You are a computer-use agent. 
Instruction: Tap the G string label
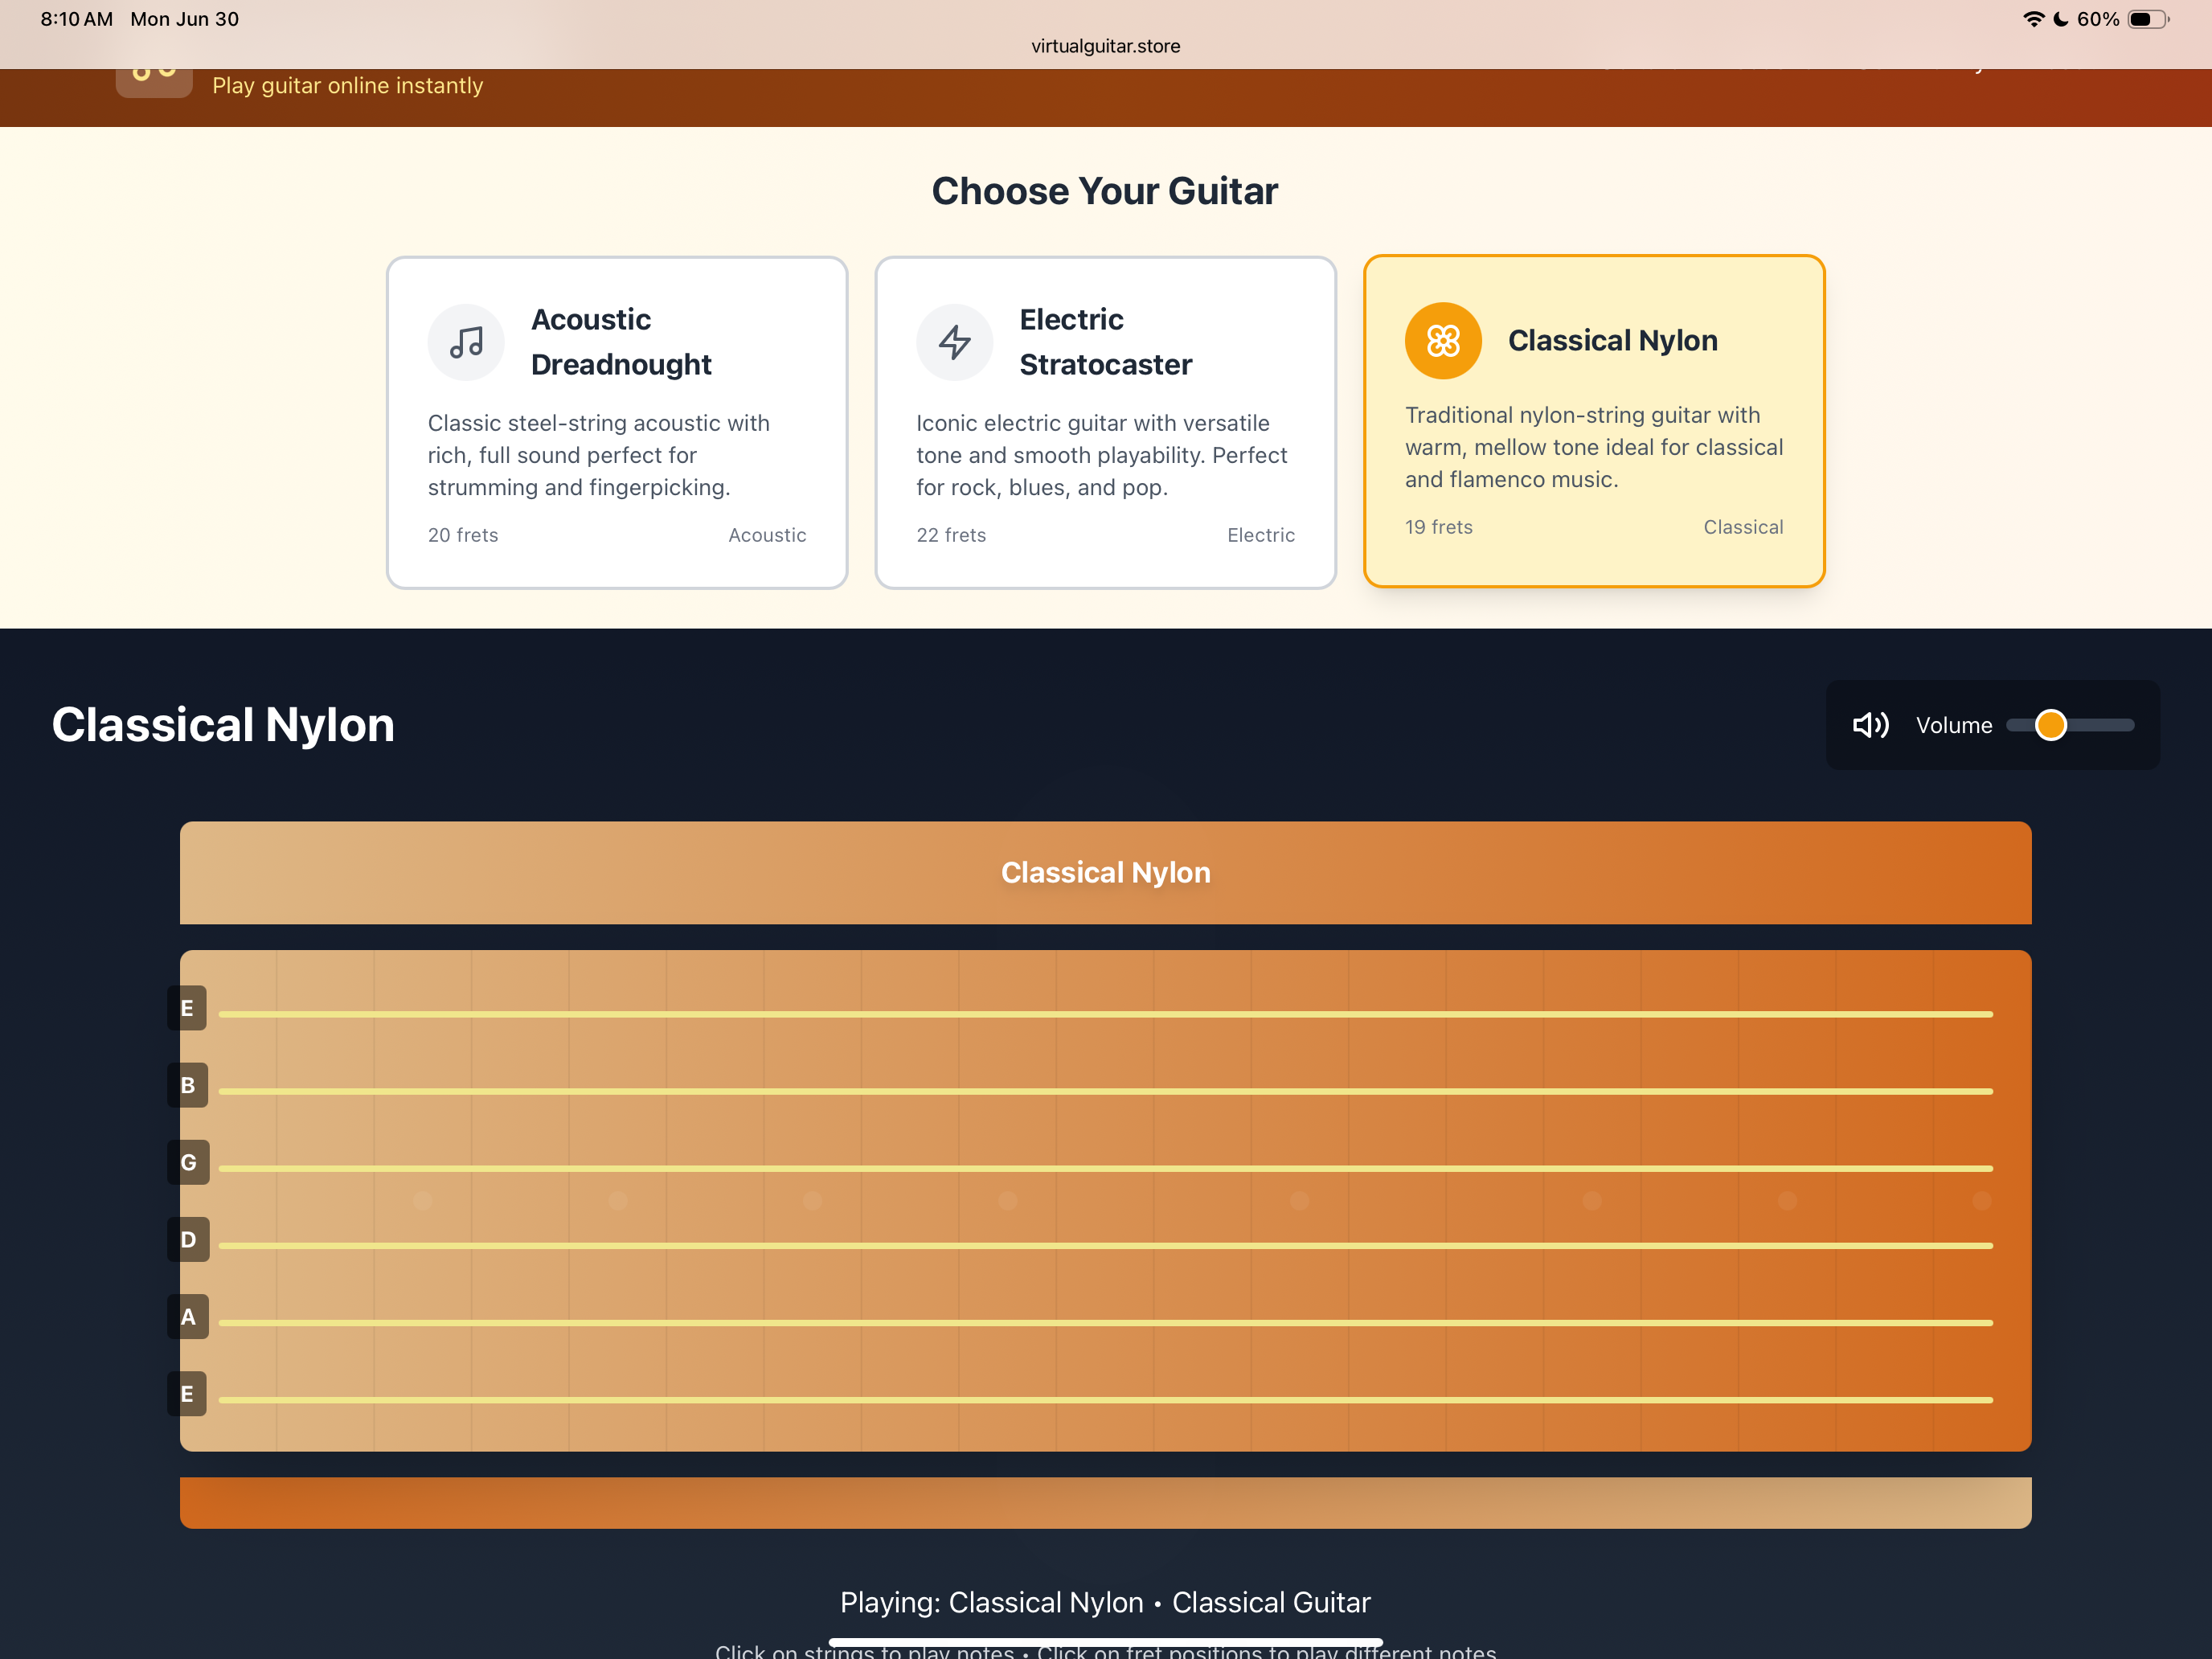click(x=188, y=1162)
